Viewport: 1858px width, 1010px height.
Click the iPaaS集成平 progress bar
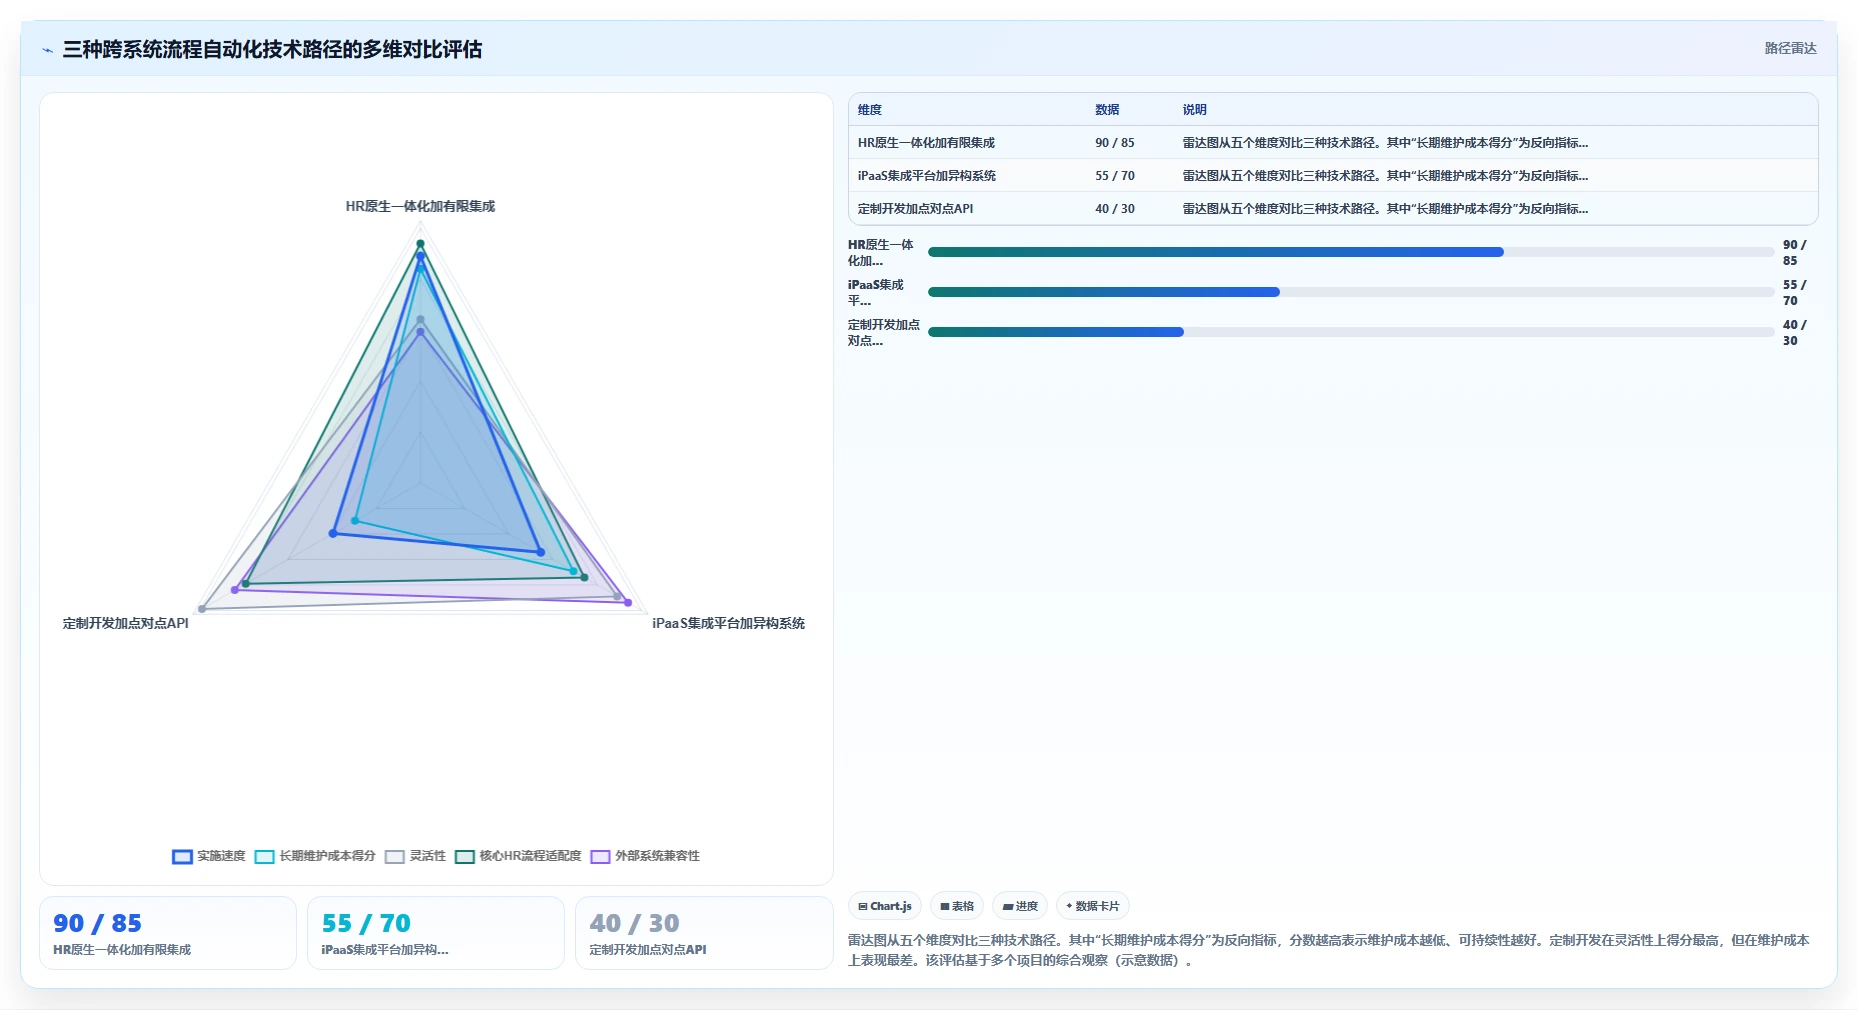tap(1351, 292)
